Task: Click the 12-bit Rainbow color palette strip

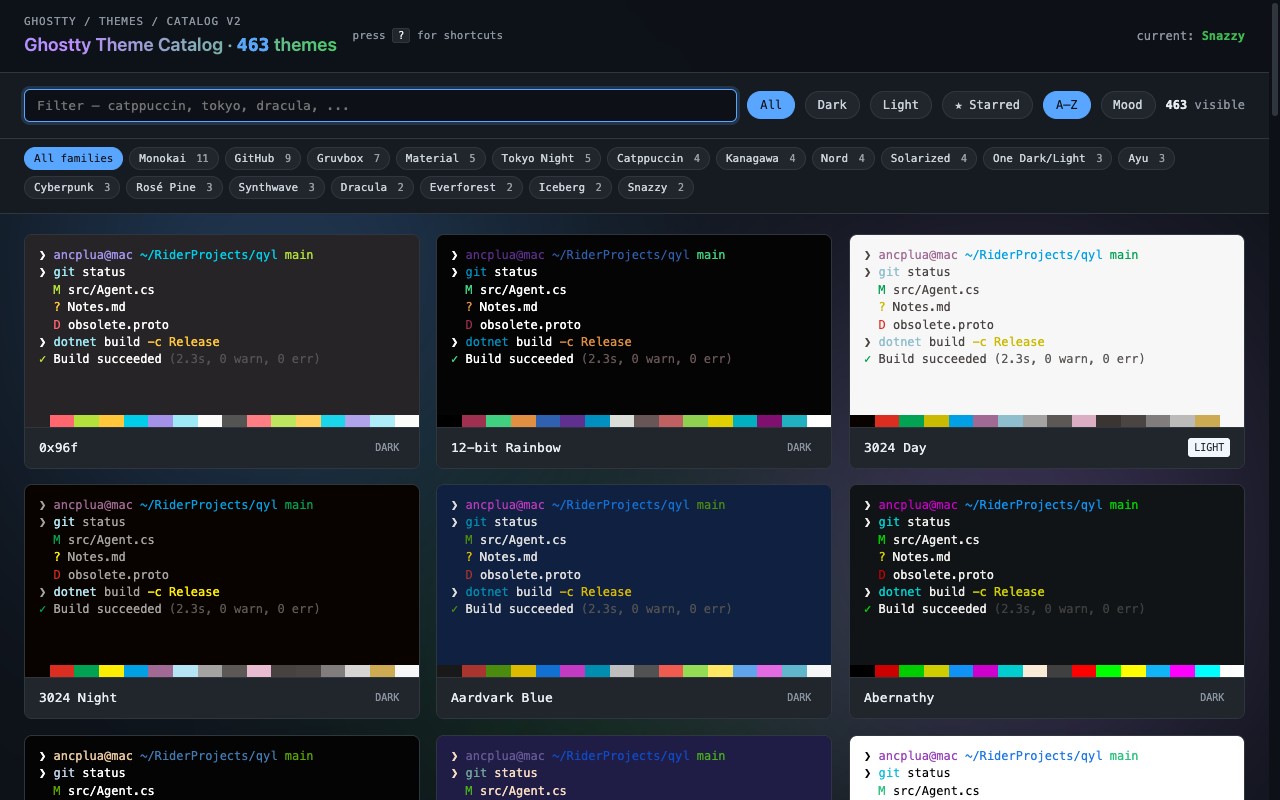Action: tap(634, 421)
